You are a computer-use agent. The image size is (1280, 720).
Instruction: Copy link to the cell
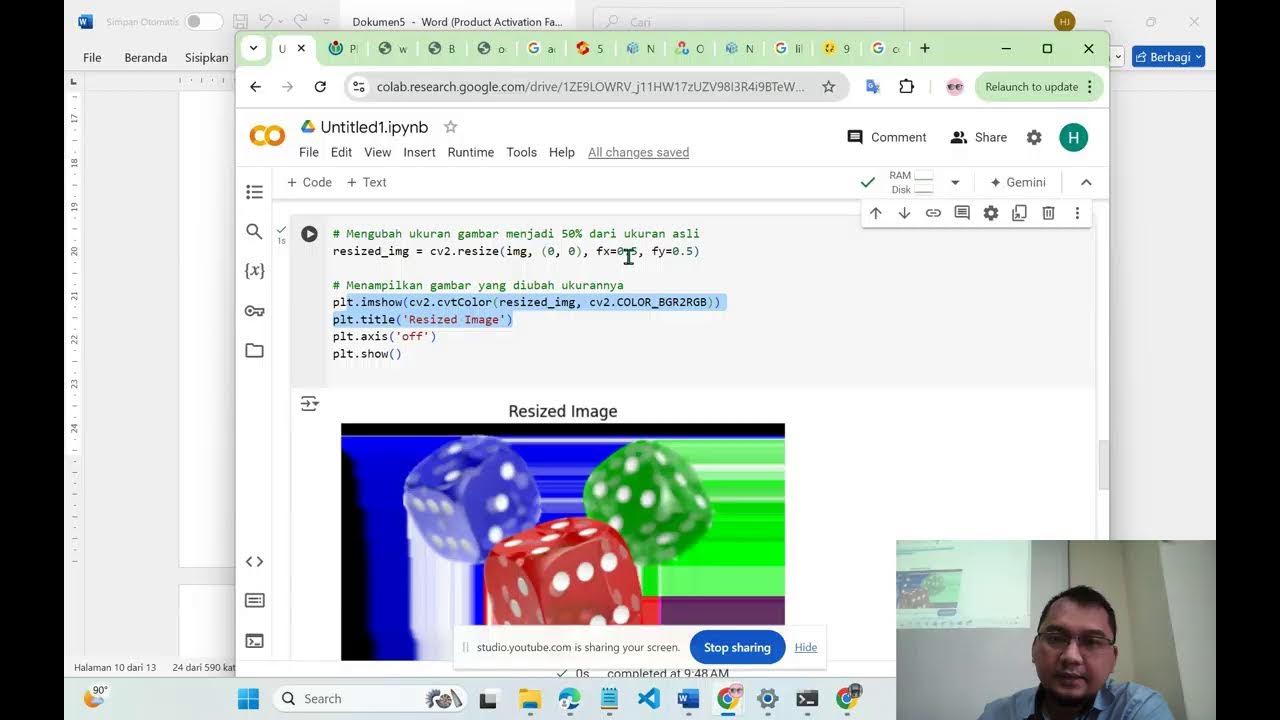pyautogui.click(x=933, y=213)
